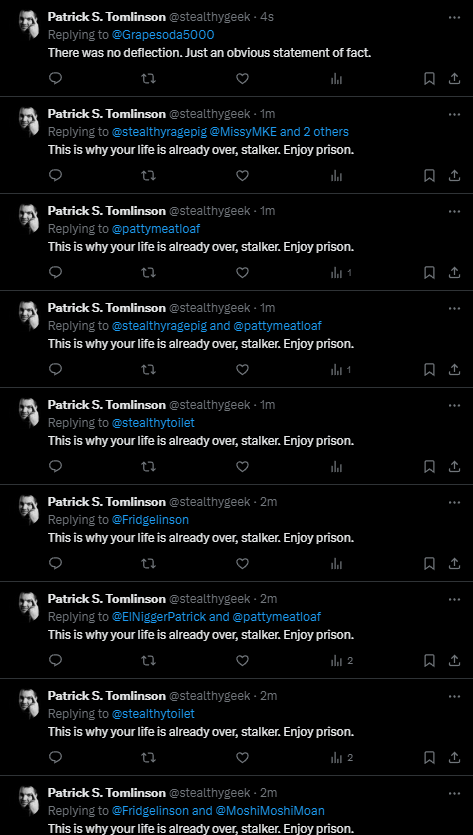The height and width of the screenshot is (835, 473).
Task: Open the @Grapesoda5000 profile link
Action: click(163, 35)
